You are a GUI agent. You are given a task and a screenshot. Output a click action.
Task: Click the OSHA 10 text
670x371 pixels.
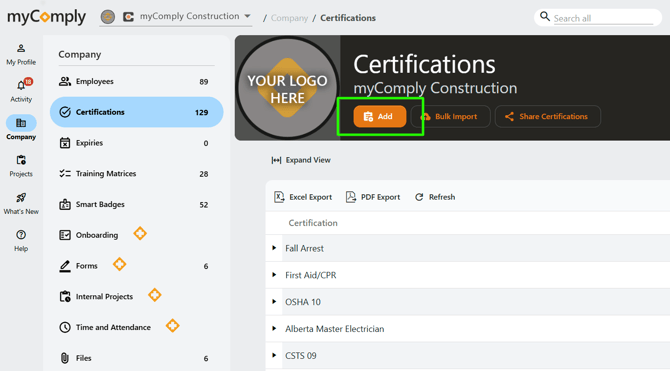coord(303,302)
